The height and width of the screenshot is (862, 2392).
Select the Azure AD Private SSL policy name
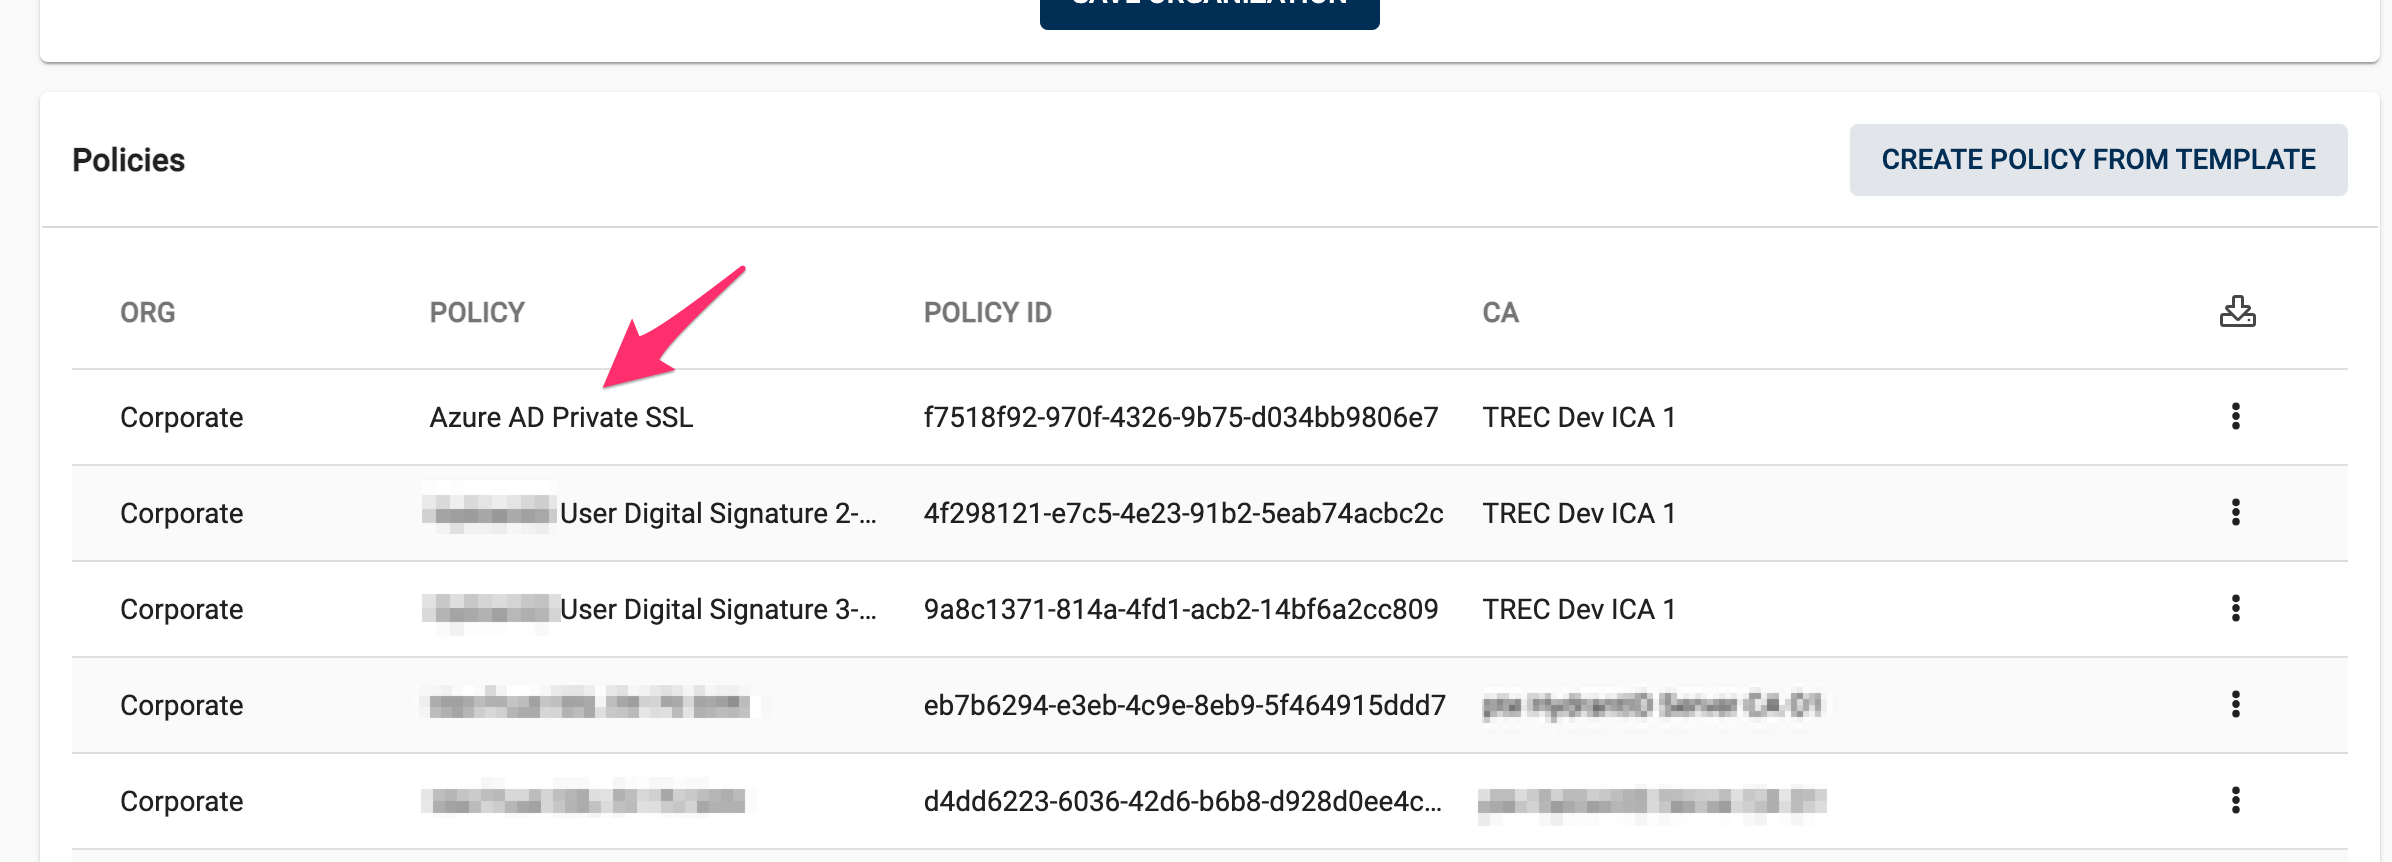click(561, 417)
